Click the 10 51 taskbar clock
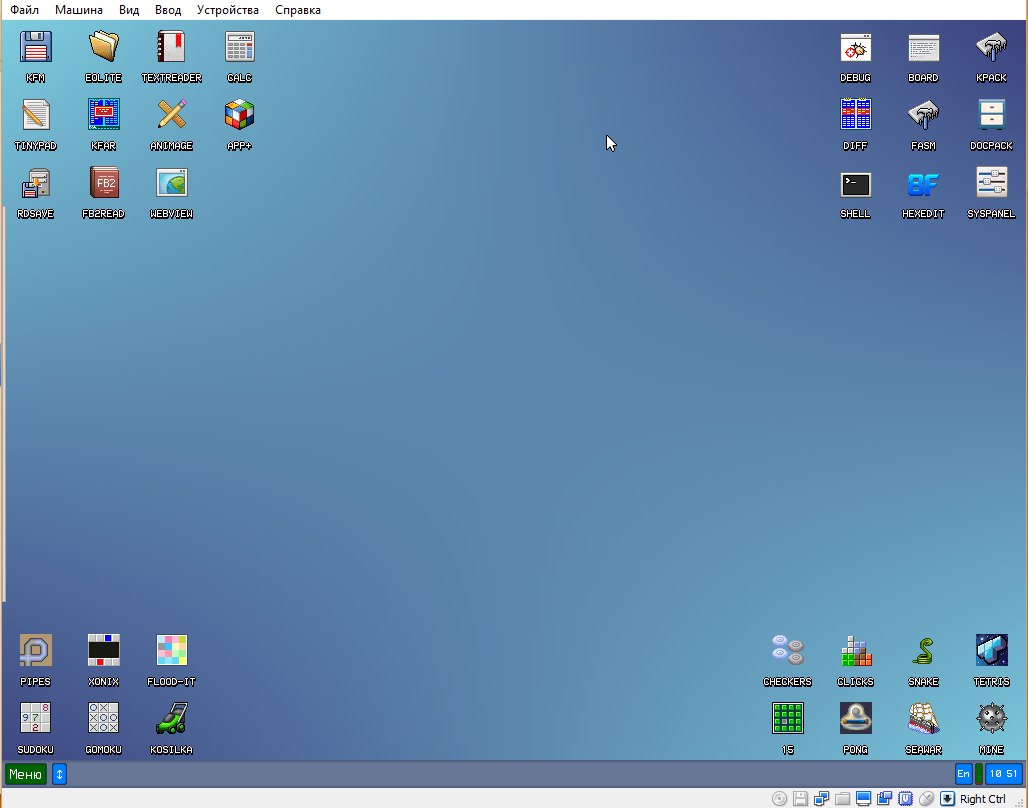This screenshot has height=808, width=1028. point(1004,774)
